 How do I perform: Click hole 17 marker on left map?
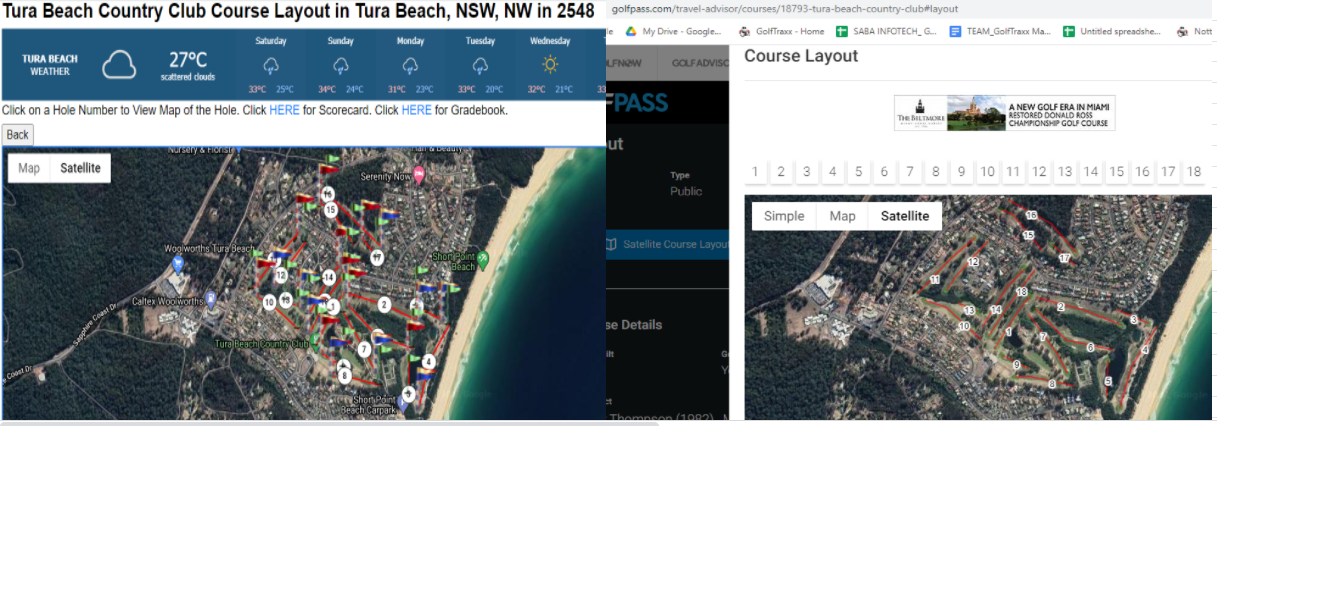tap(377, 257)
